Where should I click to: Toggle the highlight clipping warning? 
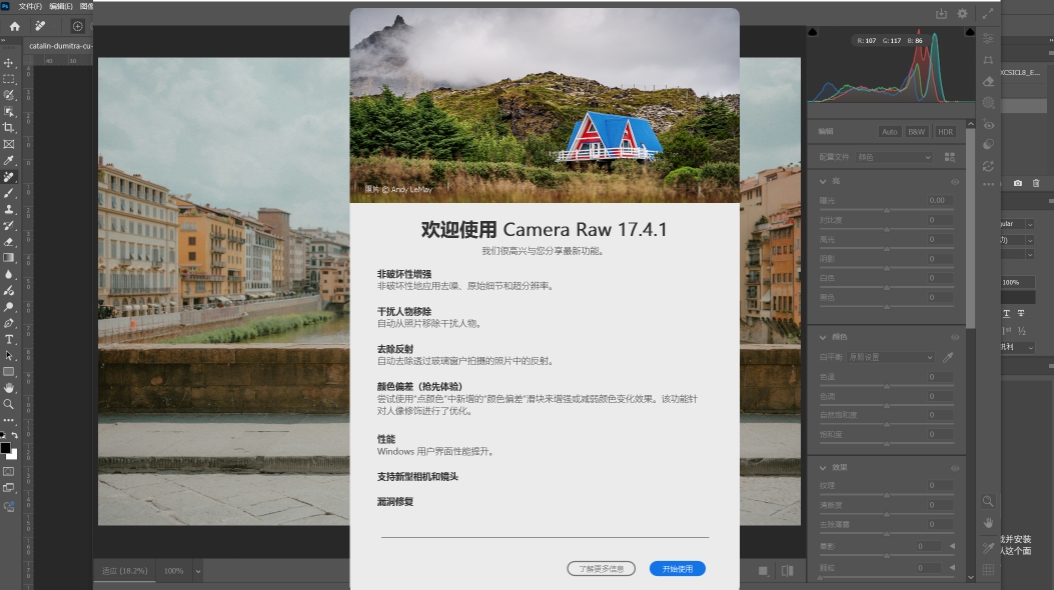[969, 32]
